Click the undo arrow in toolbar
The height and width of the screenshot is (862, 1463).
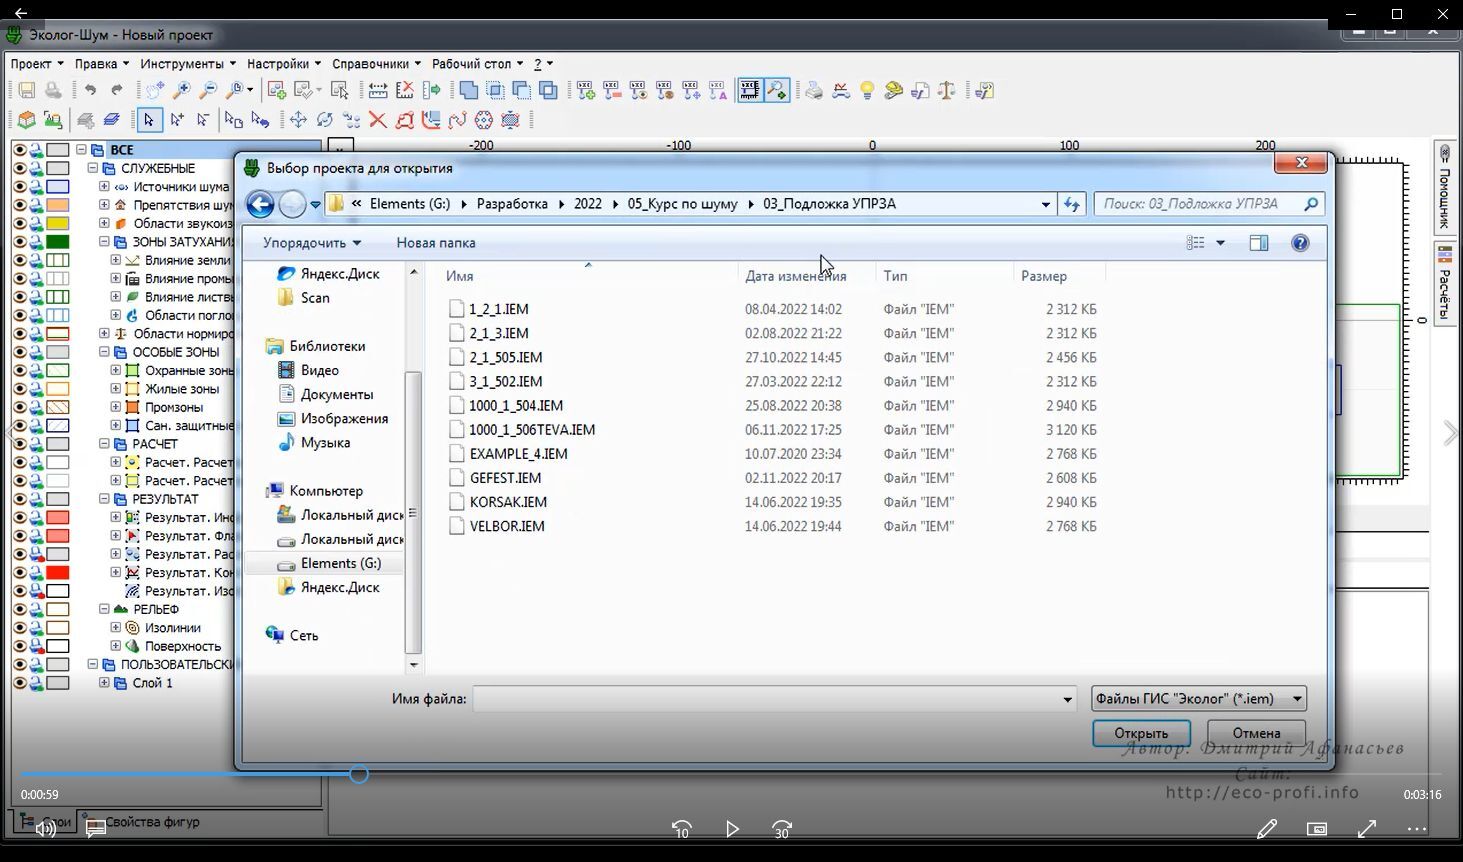coord(90,91)
